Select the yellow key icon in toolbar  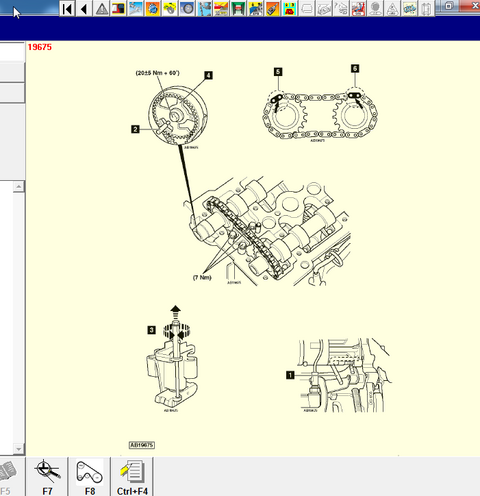[x=170, y=8]
